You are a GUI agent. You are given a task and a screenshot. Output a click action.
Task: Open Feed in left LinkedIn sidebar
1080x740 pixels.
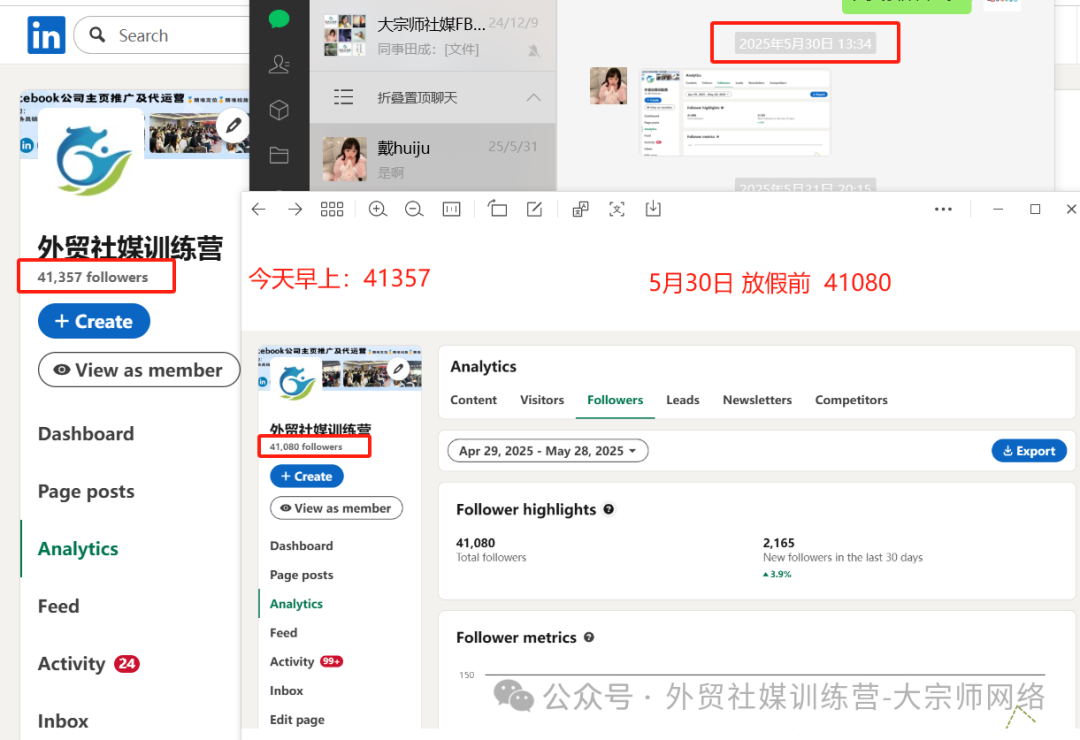click(59, 606)
